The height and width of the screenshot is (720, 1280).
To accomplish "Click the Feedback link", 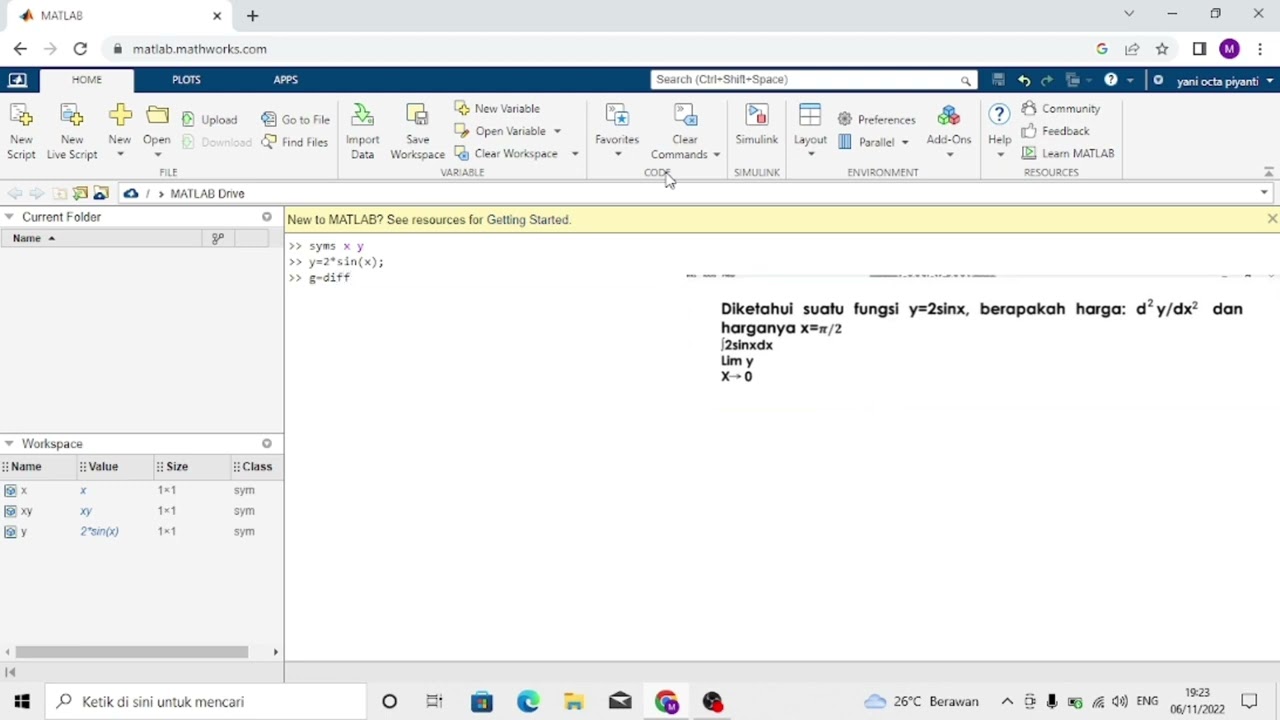I will 1055,131.
